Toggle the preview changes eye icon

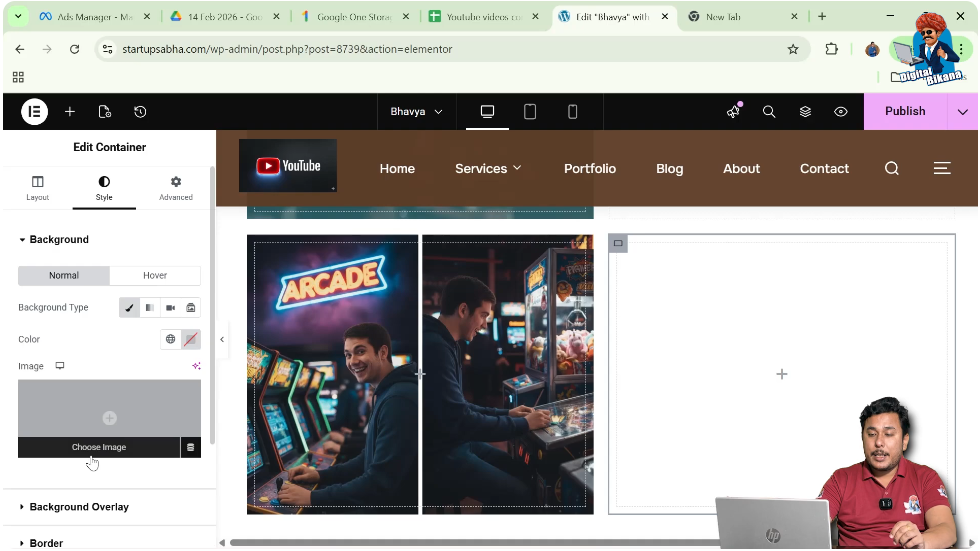(841, 112)
